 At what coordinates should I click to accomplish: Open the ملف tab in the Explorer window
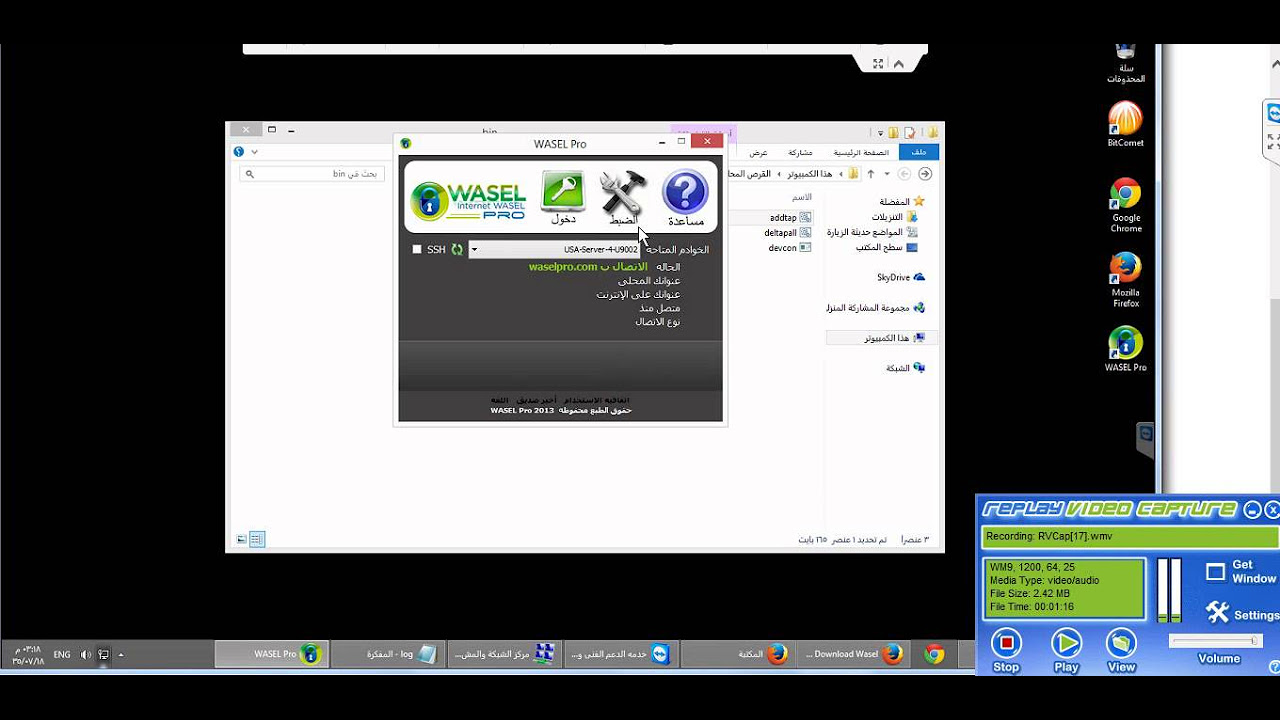(919, 152)
